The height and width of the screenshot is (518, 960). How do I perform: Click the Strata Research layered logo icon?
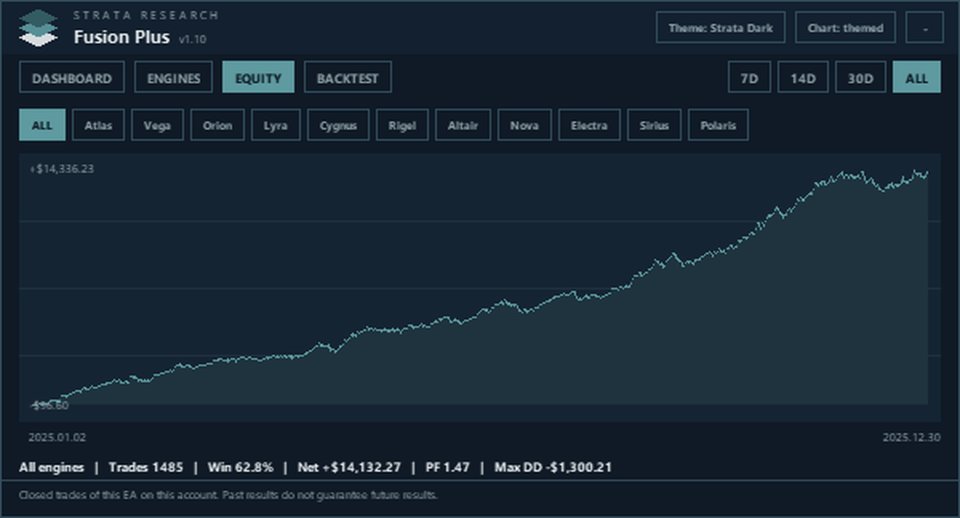(38, 28)
